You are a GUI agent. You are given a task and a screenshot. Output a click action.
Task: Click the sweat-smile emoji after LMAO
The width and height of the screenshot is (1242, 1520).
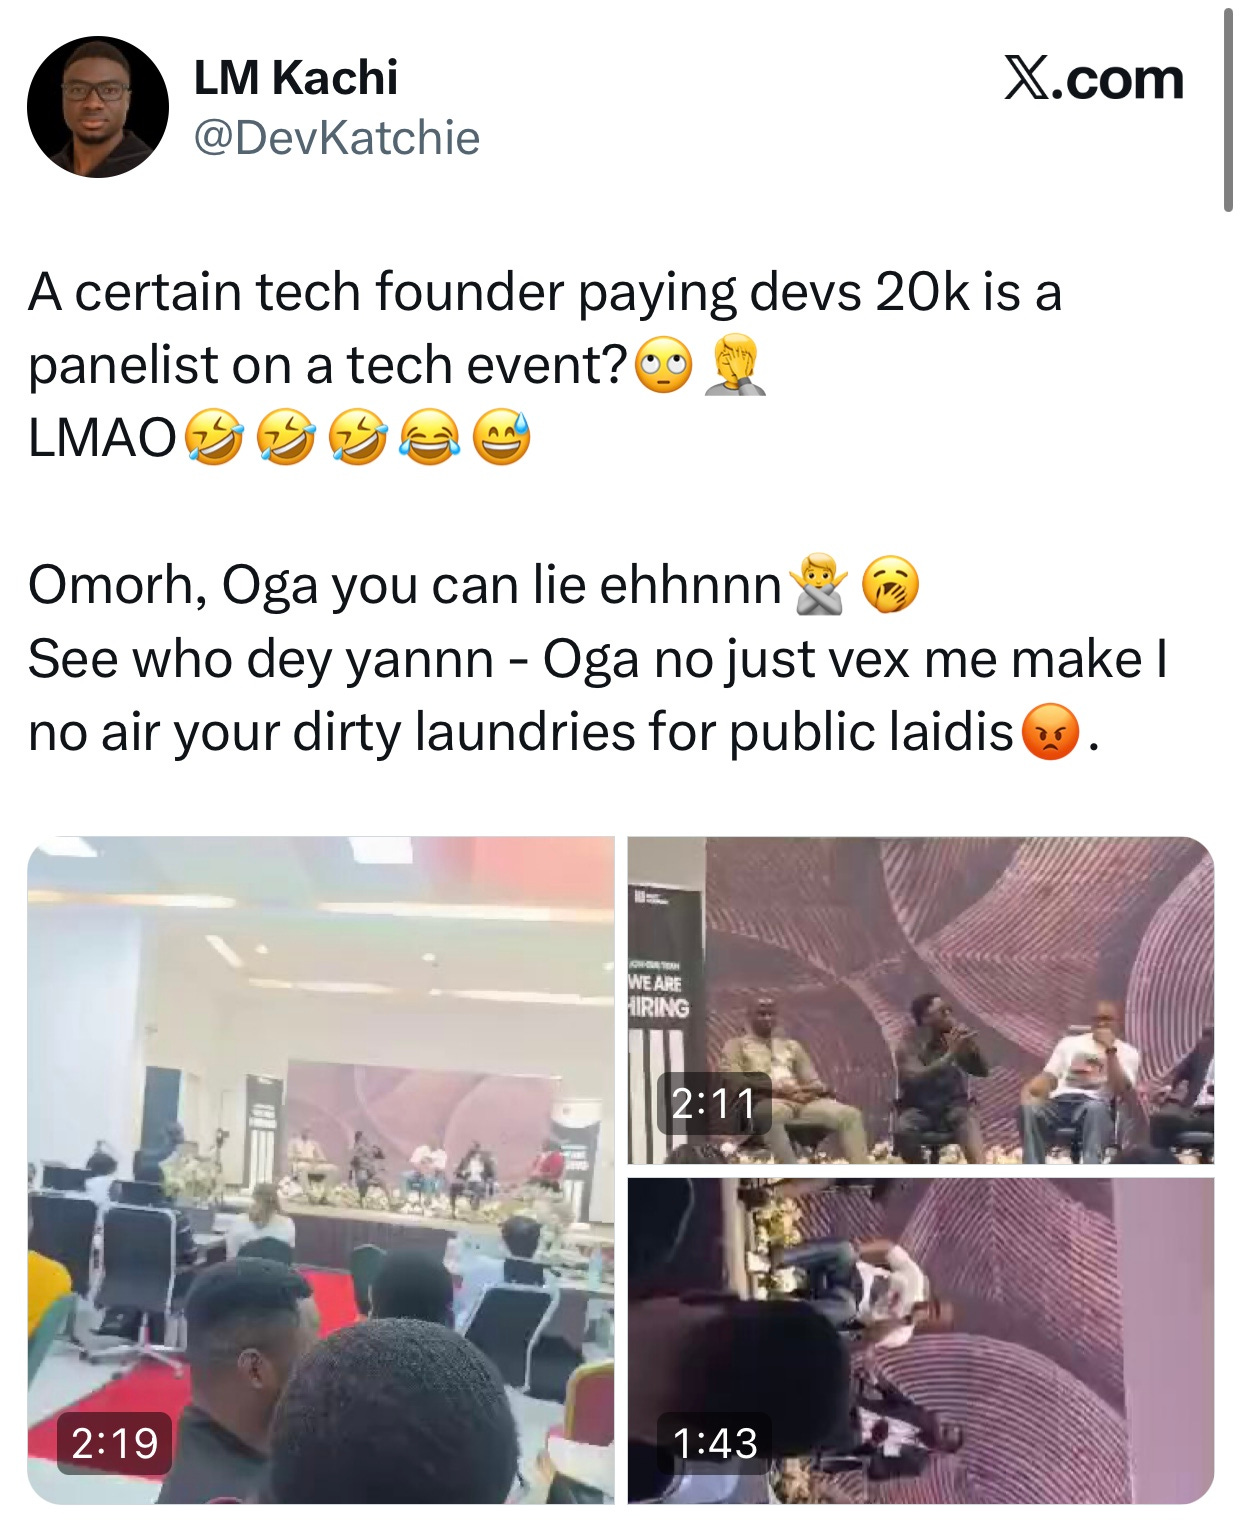(500, 440)
